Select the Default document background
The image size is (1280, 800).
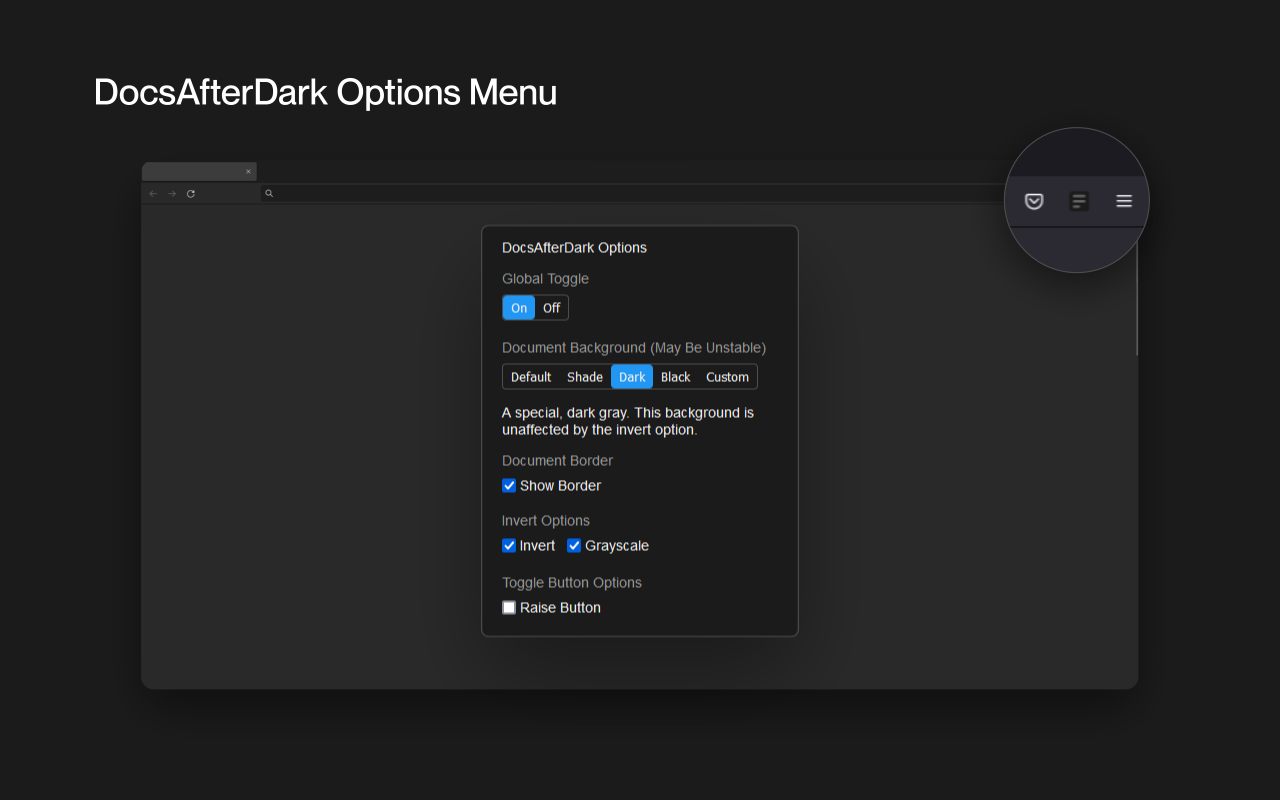(x=530, y=376)
